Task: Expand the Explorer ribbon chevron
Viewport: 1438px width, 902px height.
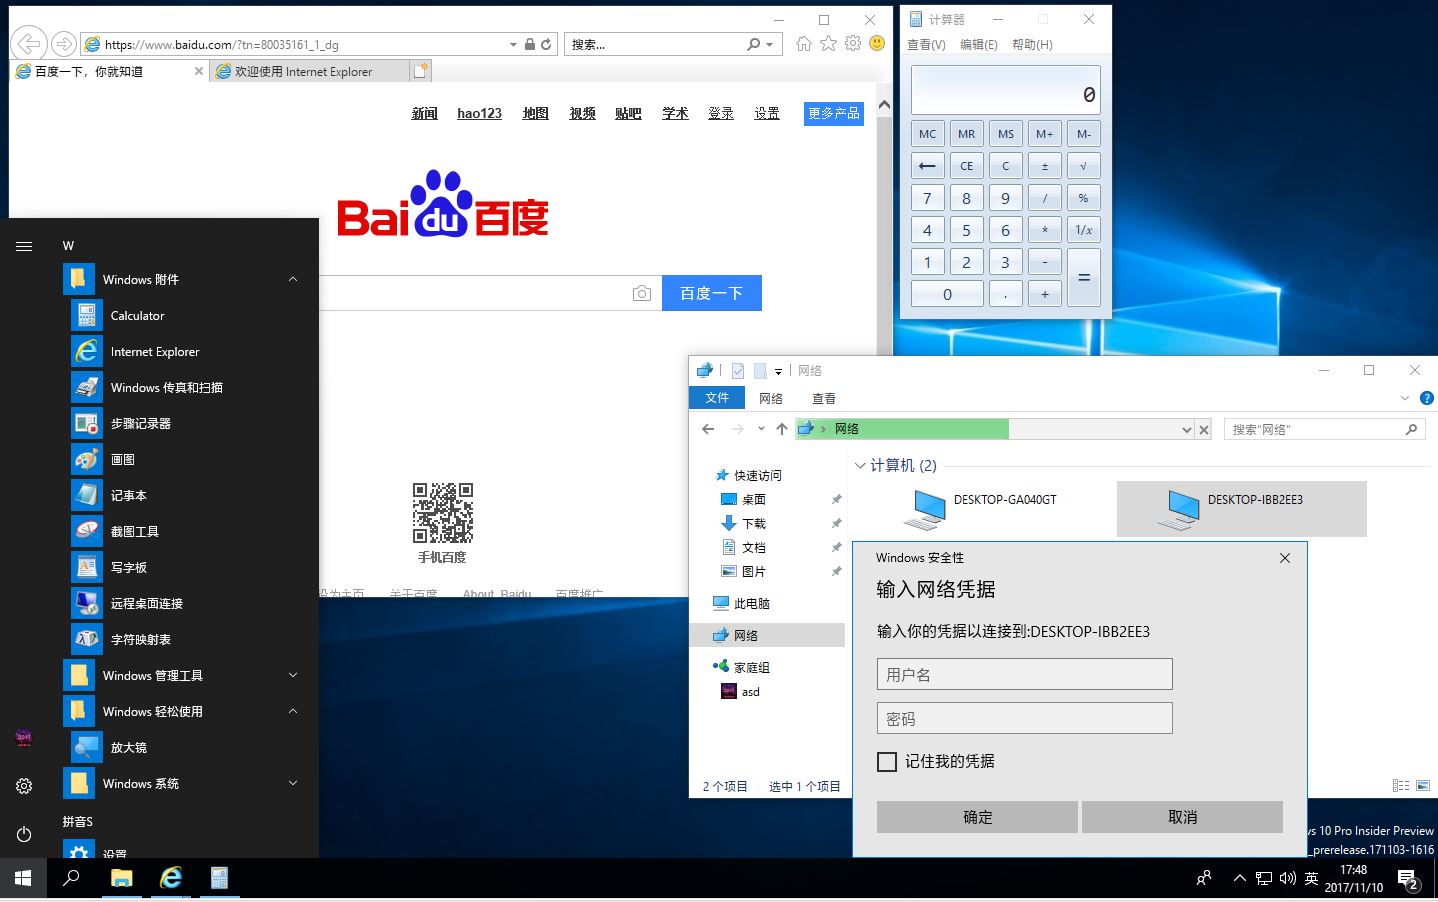Action: 1405,398
